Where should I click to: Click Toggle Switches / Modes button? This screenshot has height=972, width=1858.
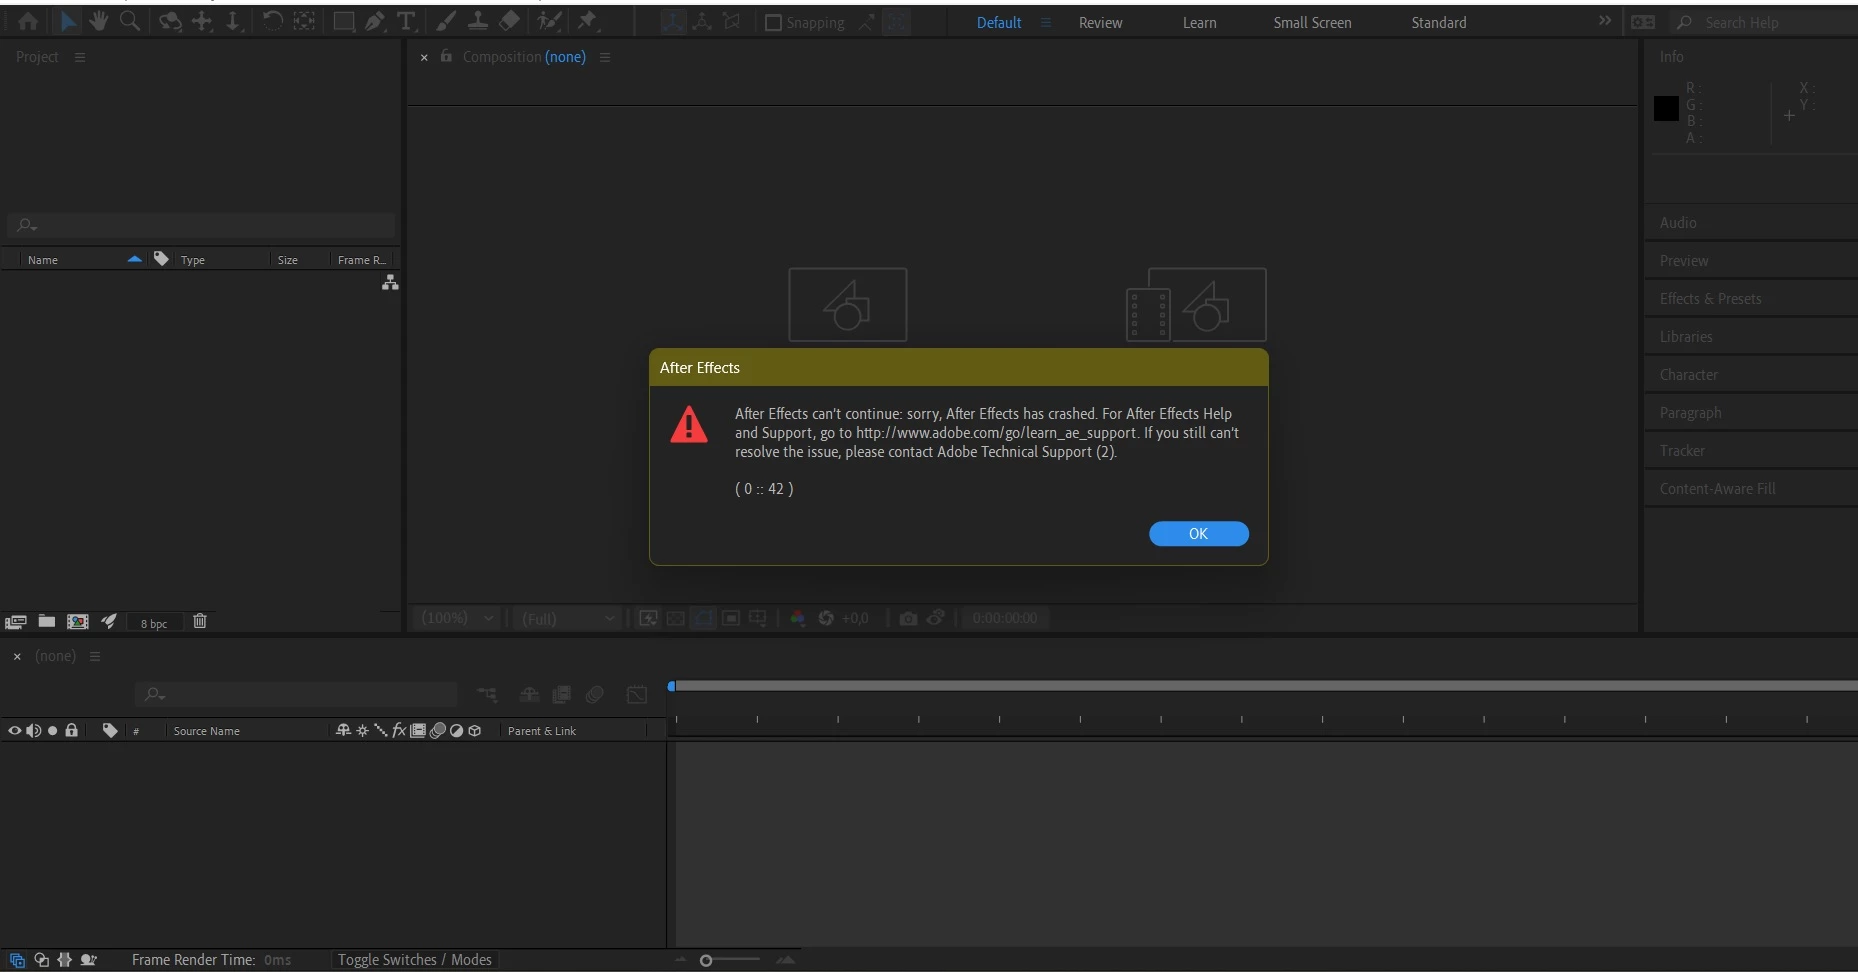click(x=414, y=960)
